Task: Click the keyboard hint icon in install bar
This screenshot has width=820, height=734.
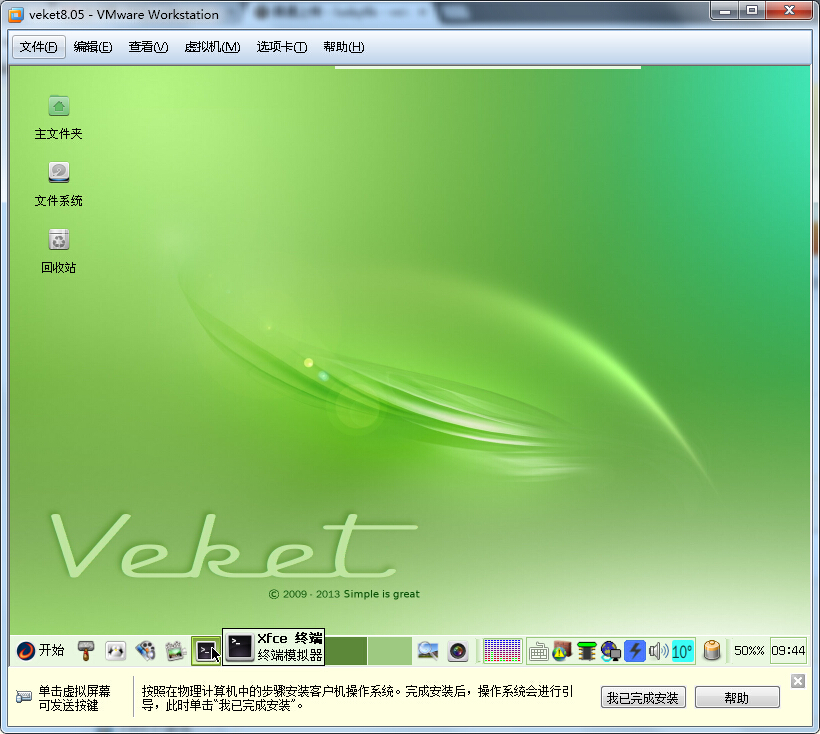Action: click(x=24, y=697)
